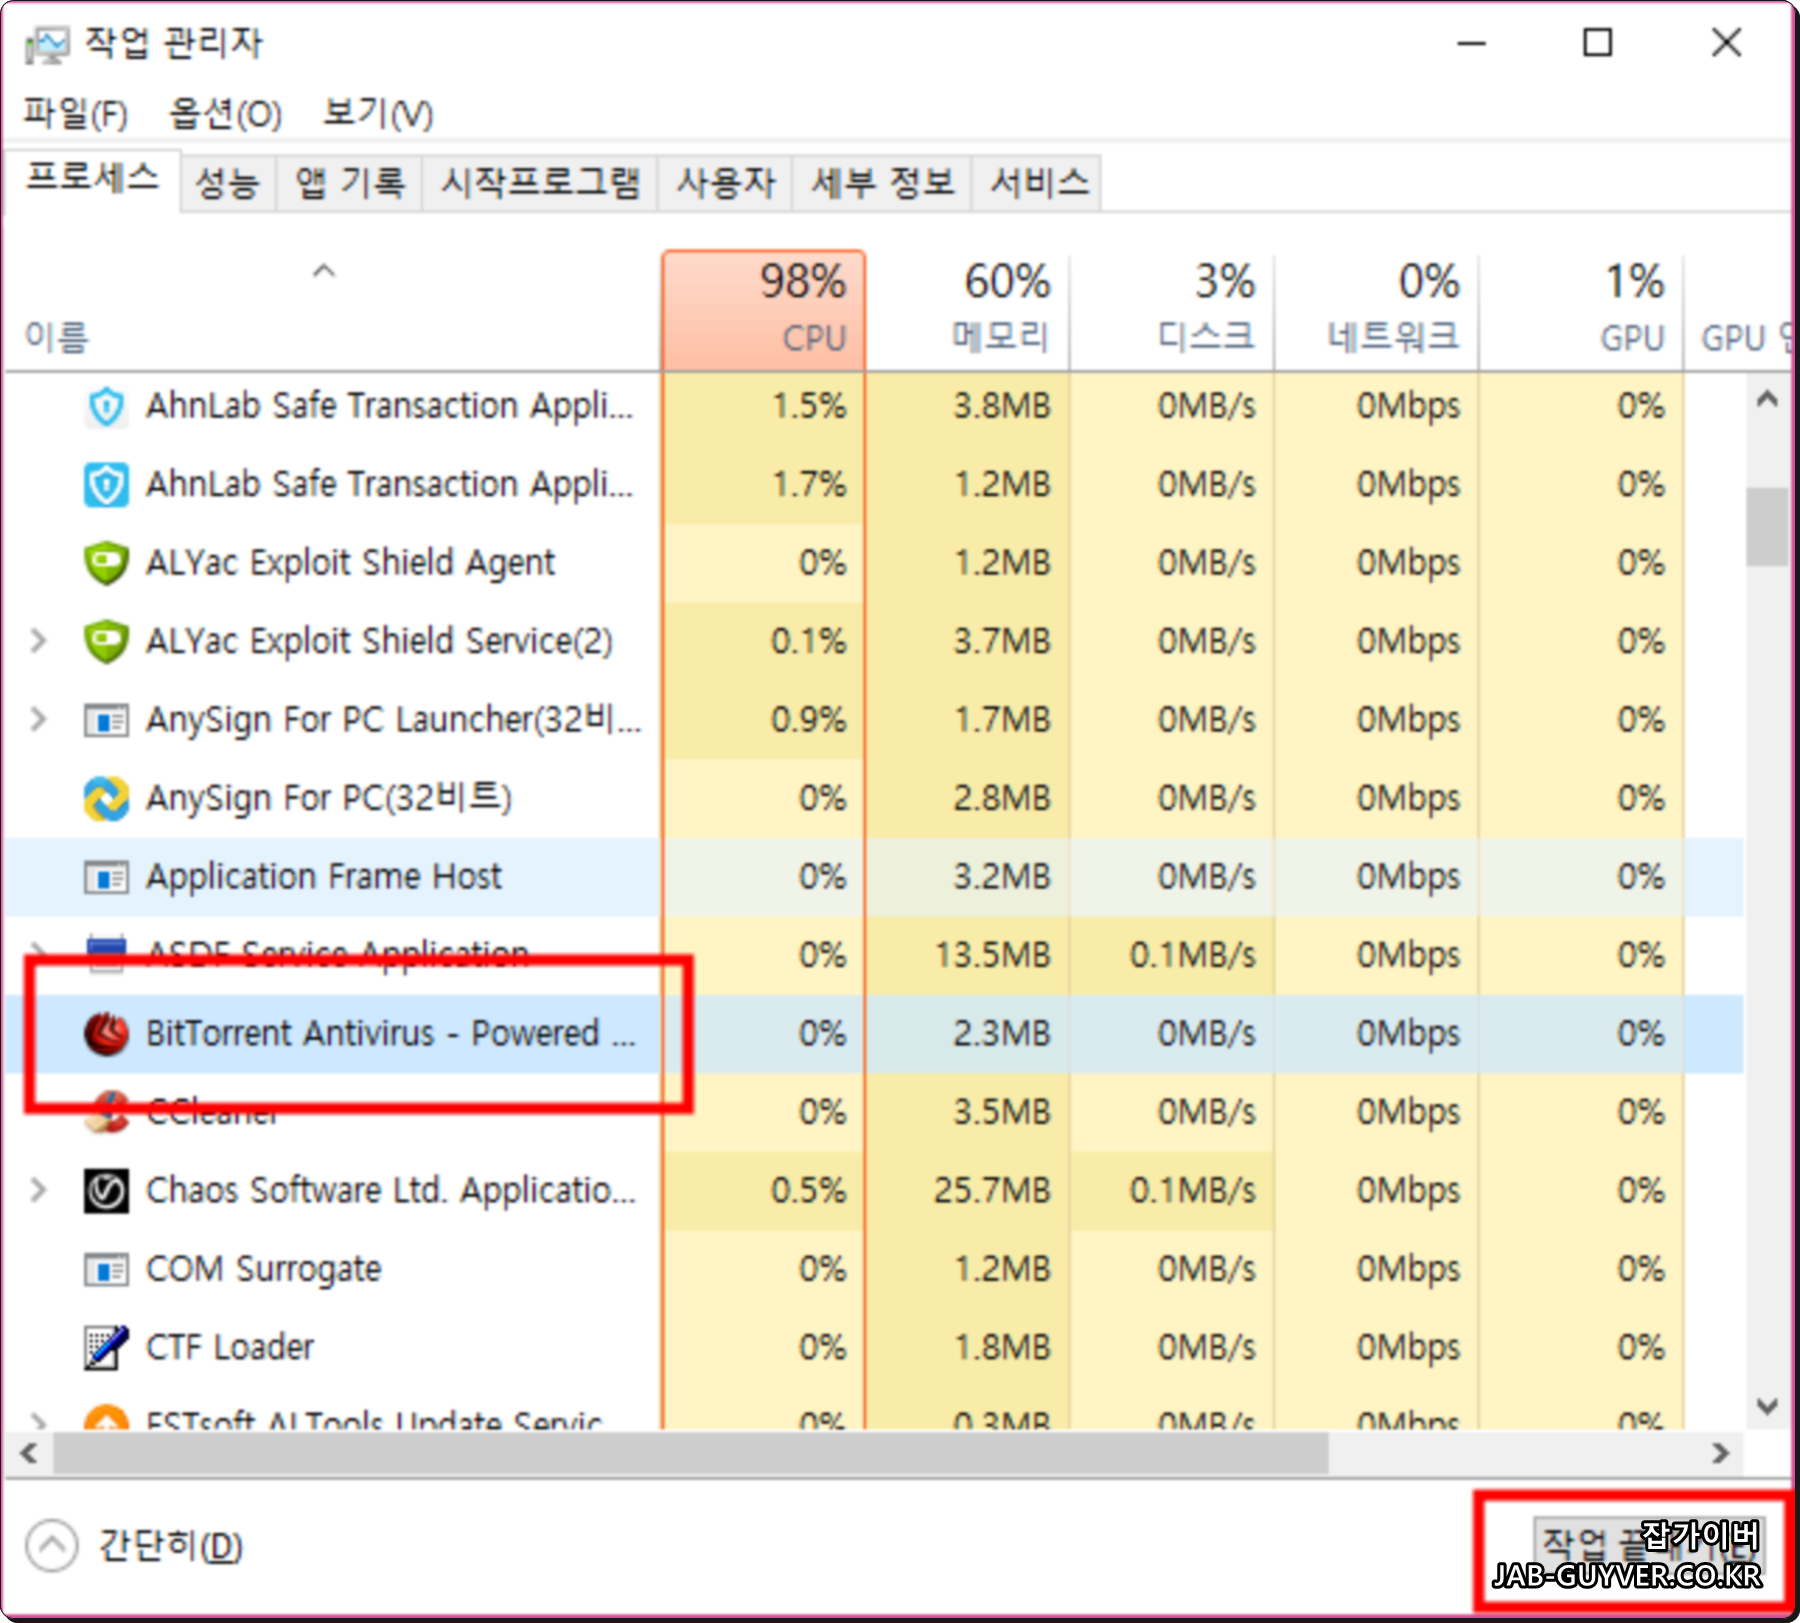Select the COM Surrogate process name
The height and width of the screenshot is (1623, 1800).
point(264,1269)
